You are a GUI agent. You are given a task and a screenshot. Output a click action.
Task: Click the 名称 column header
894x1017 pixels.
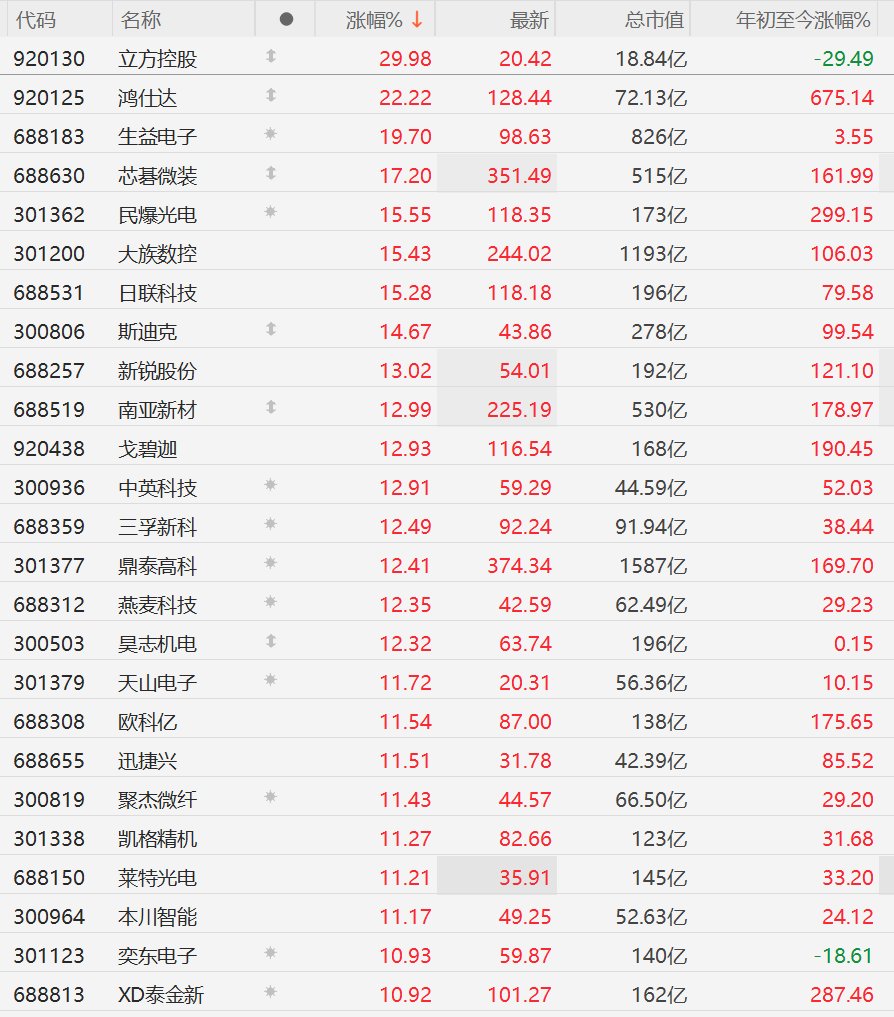click(141, 20)
